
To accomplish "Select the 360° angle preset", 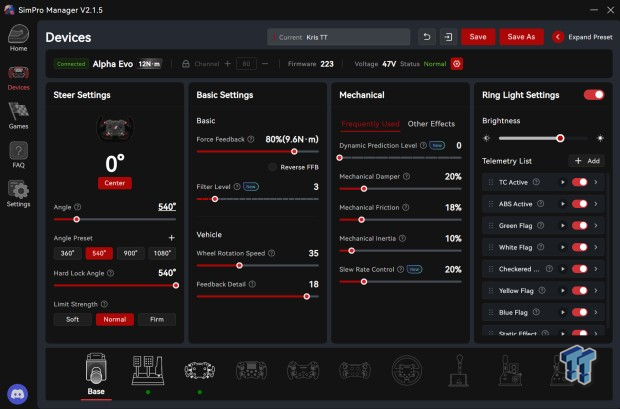I will pos(68,253).
